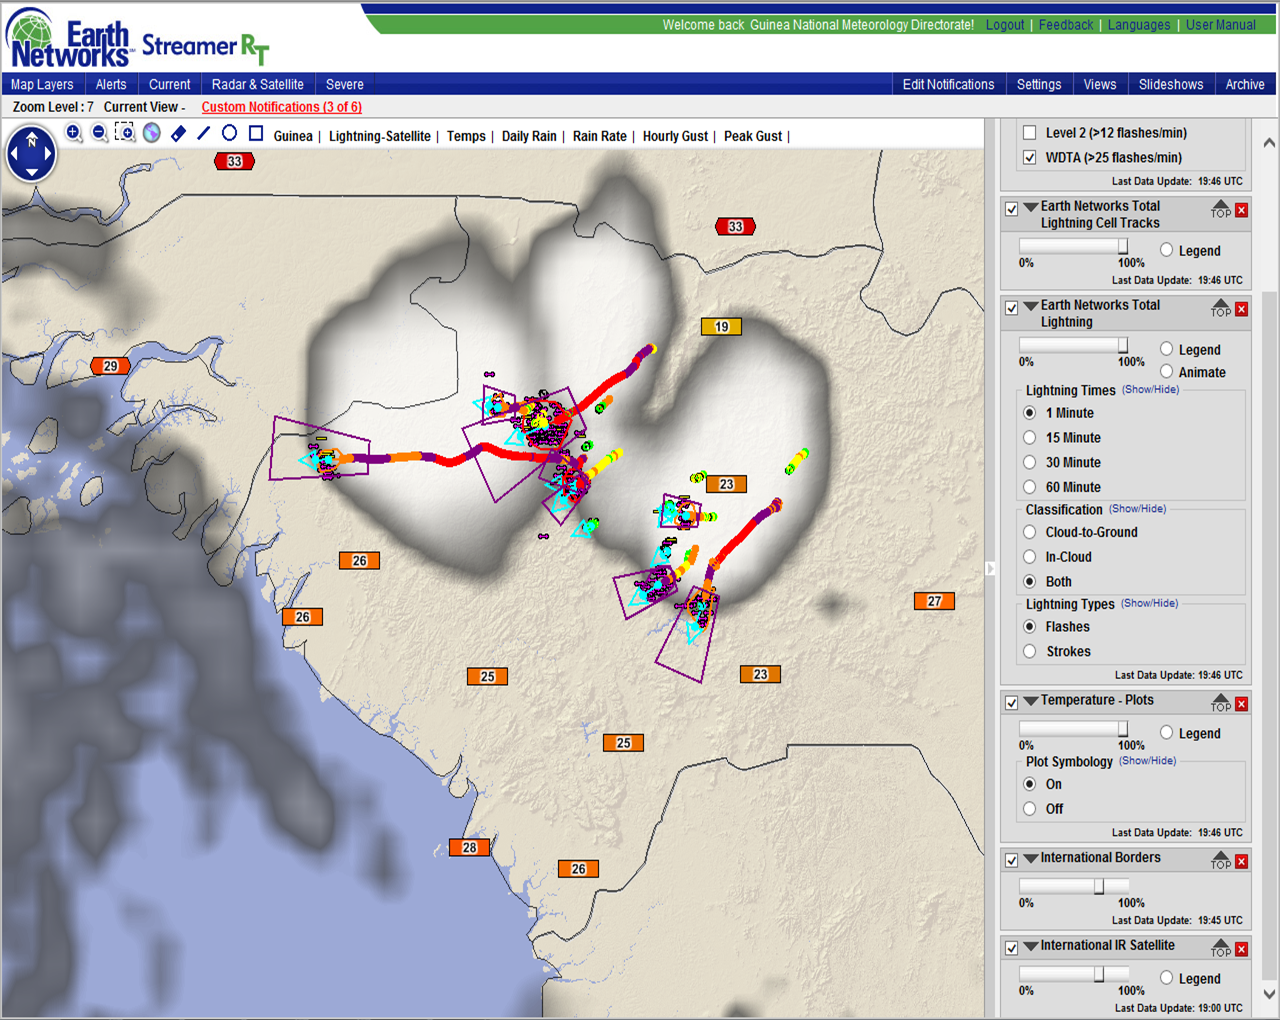Open the User Manual link
This screenshot has height=1020, width=1280.
pos(1221,25)
